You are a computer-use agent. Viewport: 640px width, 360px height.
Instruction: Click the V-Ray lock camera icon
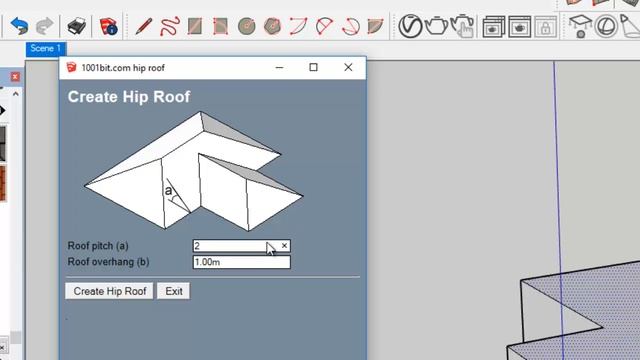coord(546,27)
